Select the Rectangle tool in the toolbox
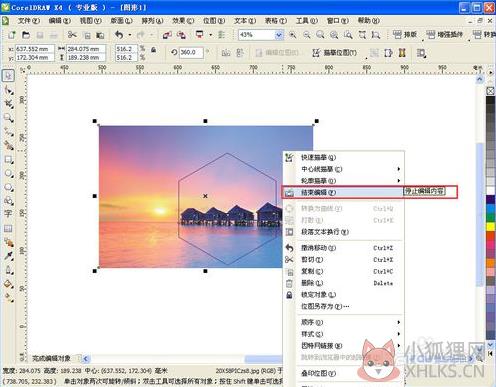This screenshot has width=496, height=387. coord(8,159)
